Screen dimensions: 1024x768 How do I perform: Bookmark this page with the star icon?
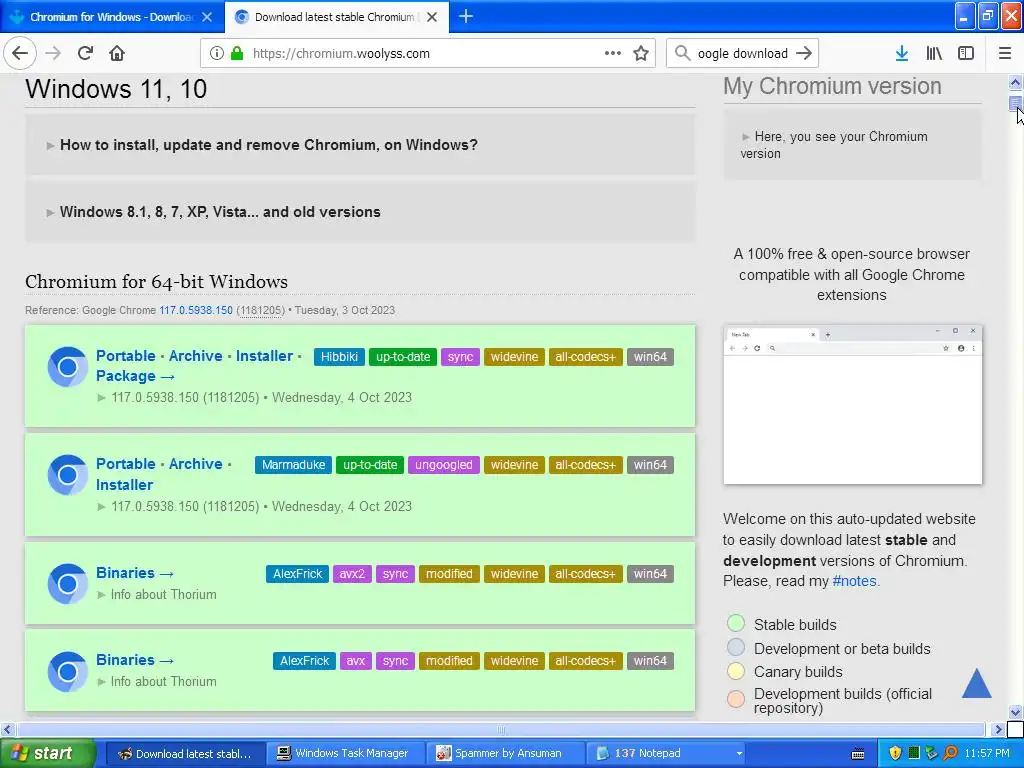click(x=641, y=53)
